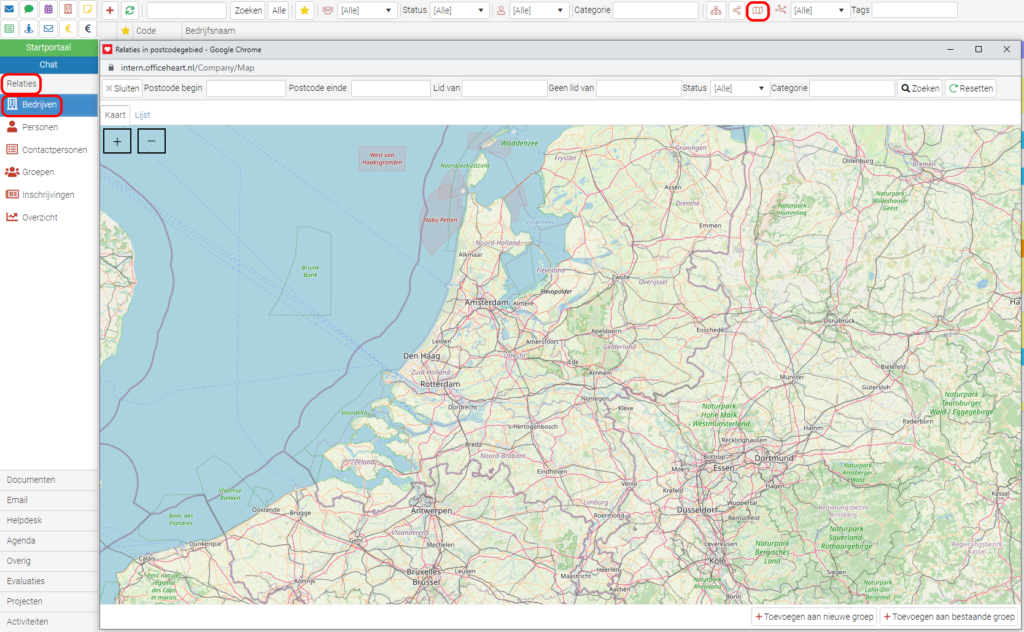Click the Sluiten button
This screenshot has height=632, width=1024.
(x=122, y=88)
